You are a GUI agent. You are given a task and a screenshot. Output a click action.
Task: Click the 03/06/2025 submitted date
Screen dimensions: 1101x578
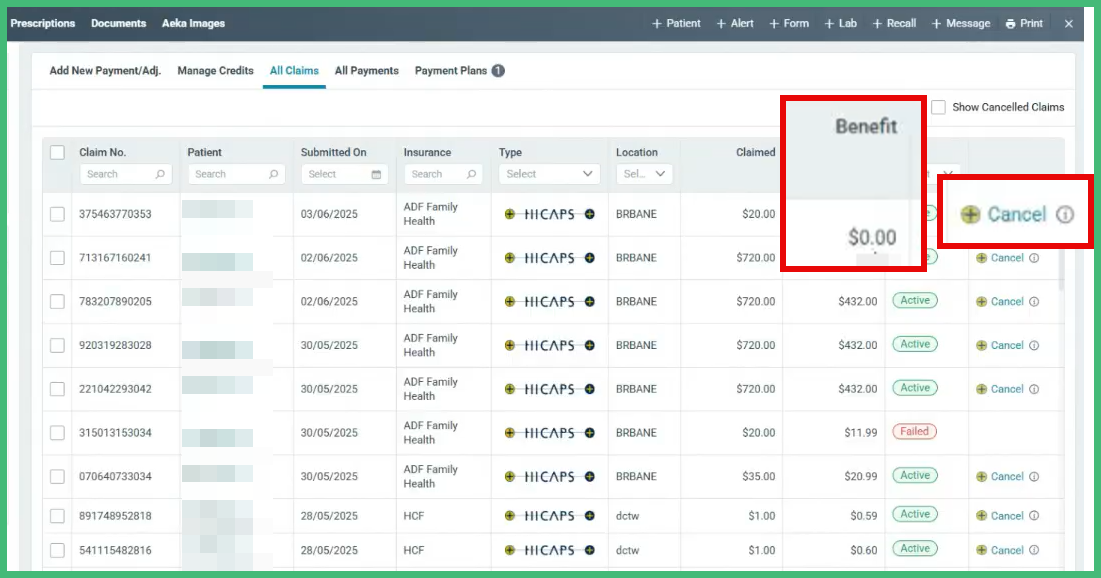tap(329, 214)
